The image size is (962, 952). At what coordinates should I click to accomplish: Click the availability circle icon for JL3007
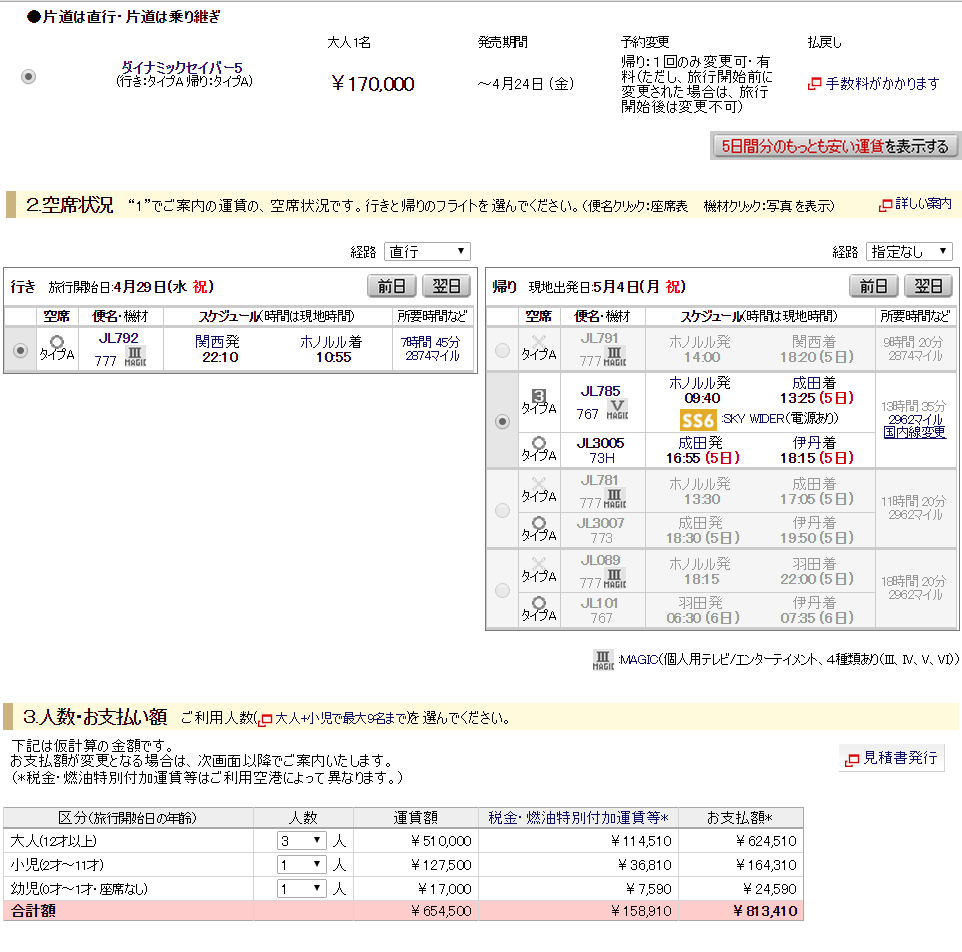click(539, 523)
